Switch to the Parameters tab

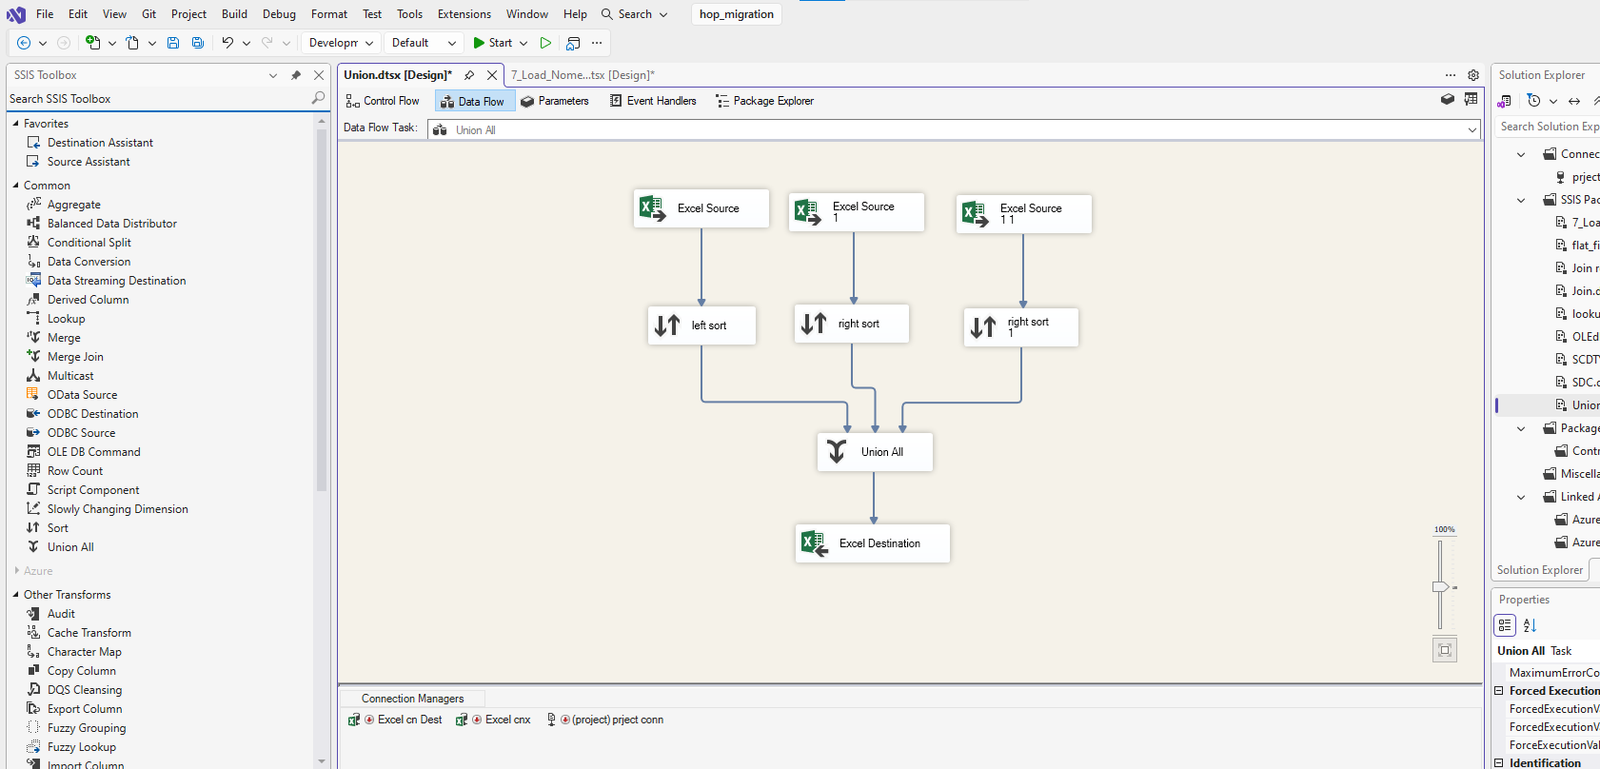coord(555,101)
